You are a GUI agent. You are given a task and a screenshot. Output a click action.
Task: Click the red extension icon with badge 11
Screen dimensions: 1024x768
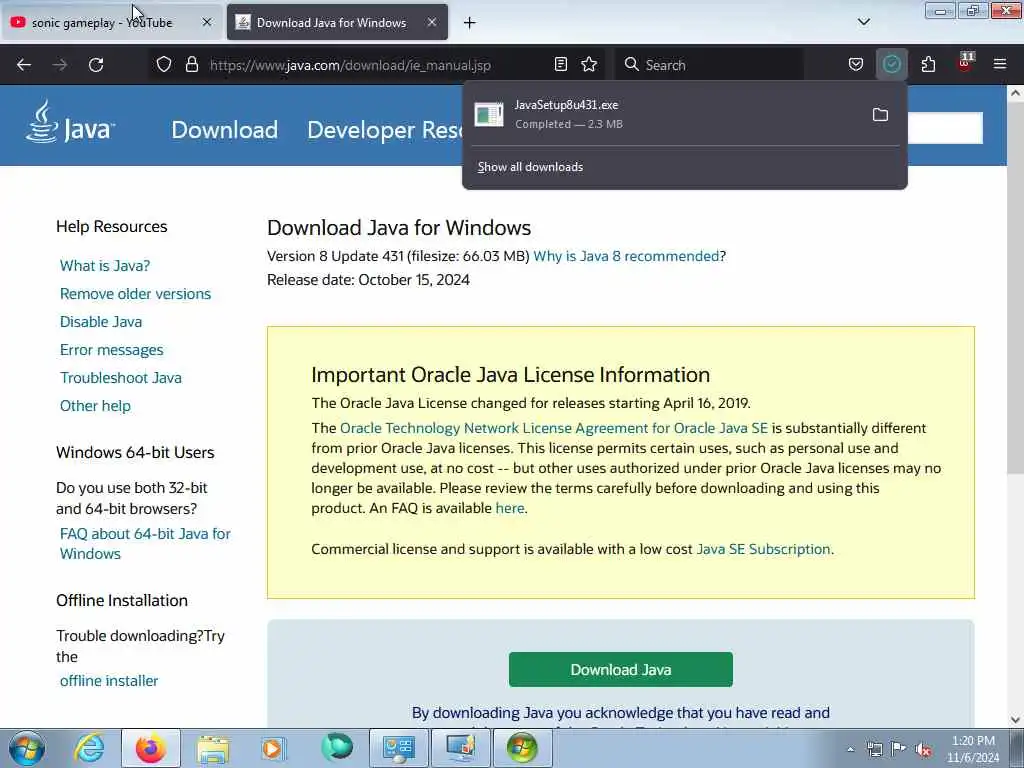965,63
